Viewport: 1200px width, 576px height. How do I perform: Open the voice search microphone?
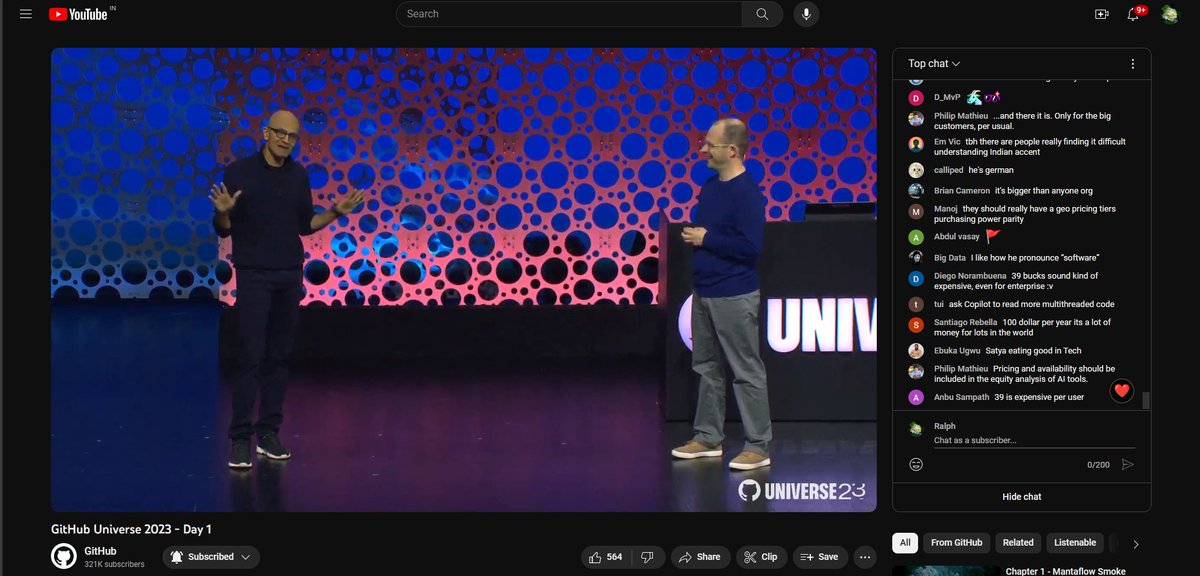(x=806, y=14)
